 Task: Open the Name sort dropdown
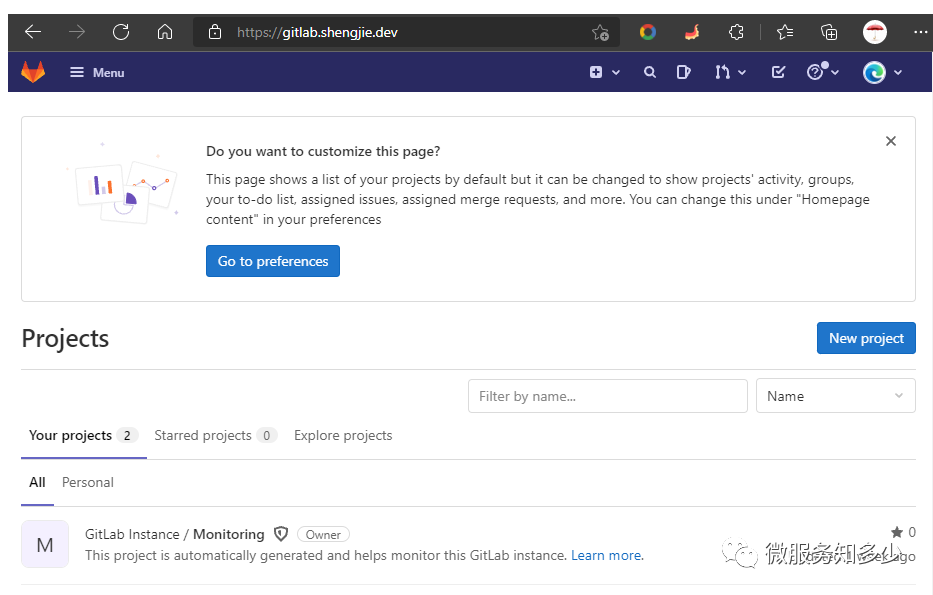click(x=835, y=396)
